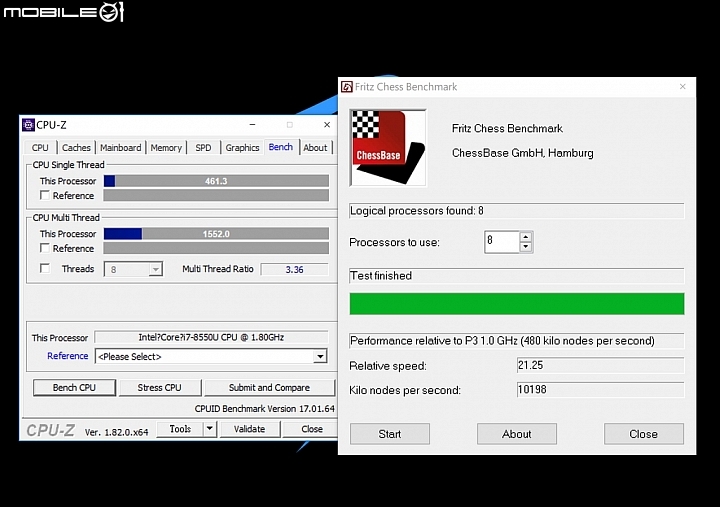Click the Bench CPU button
The height and width of the screenshot is (507, 720).
point(74,388)
